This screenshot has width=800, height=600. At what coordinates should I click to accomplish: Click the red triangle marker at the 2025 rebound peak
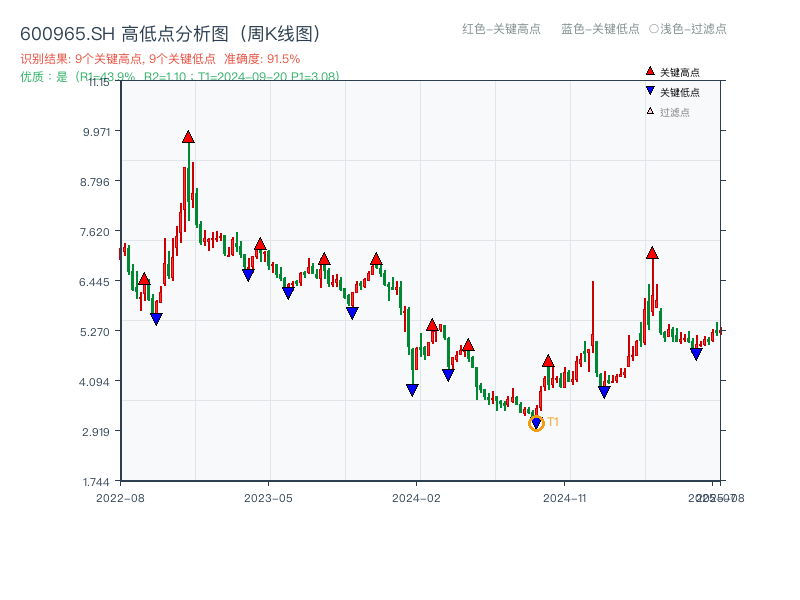(x=653, y=254)
